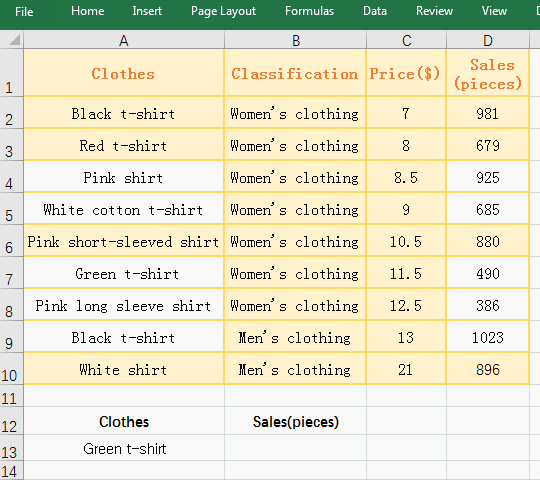Select row 3 header
Viewport: 540px width, 480px height.
tap(12, 145)
